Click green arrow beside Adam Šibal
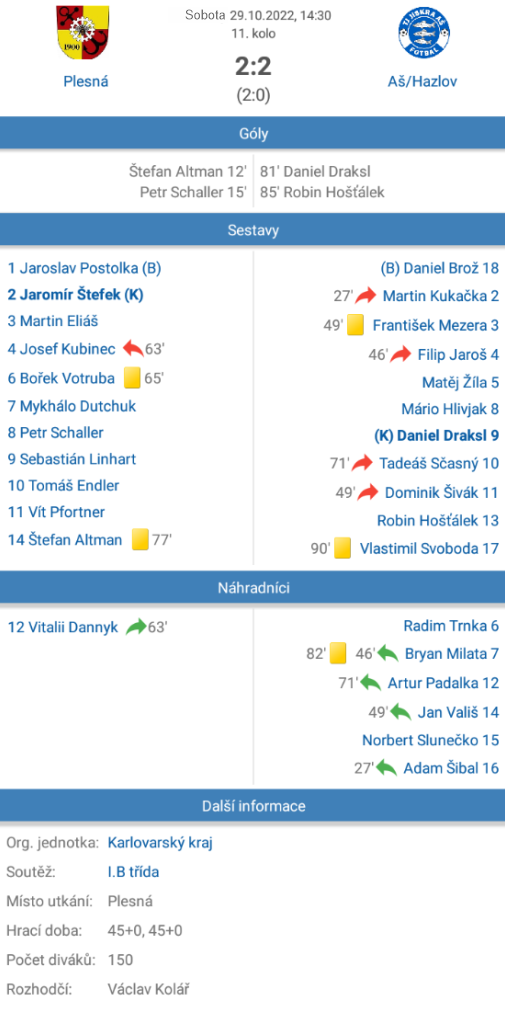 coord(386,768)
